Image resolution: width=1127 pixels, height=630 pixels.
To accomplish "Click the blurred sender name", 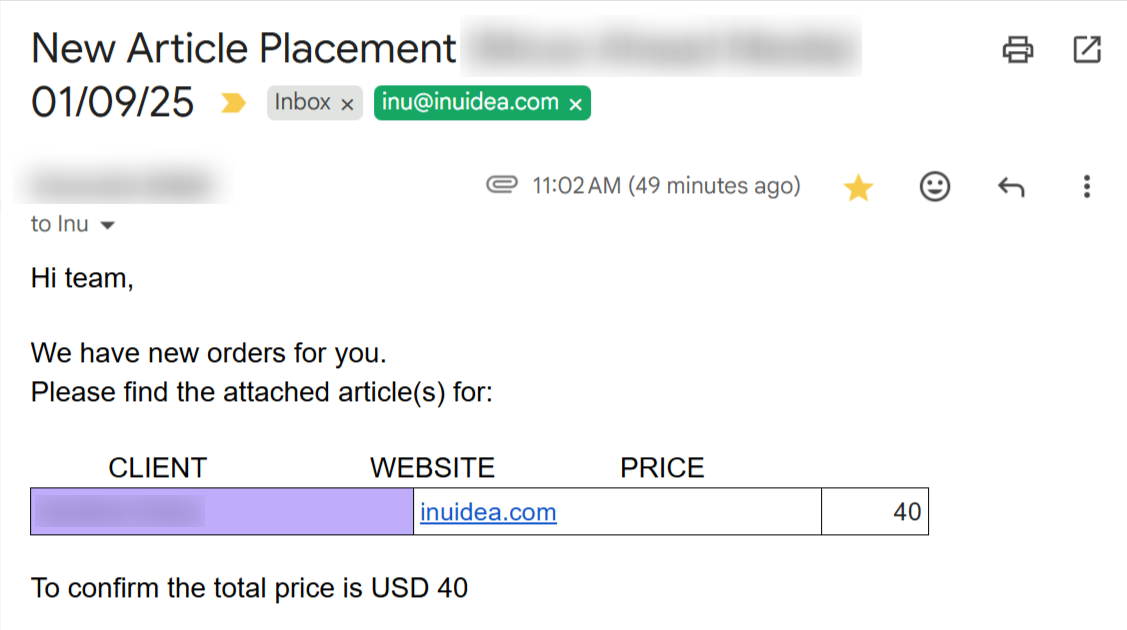I will pyautogui.click(x=120, y=186).
